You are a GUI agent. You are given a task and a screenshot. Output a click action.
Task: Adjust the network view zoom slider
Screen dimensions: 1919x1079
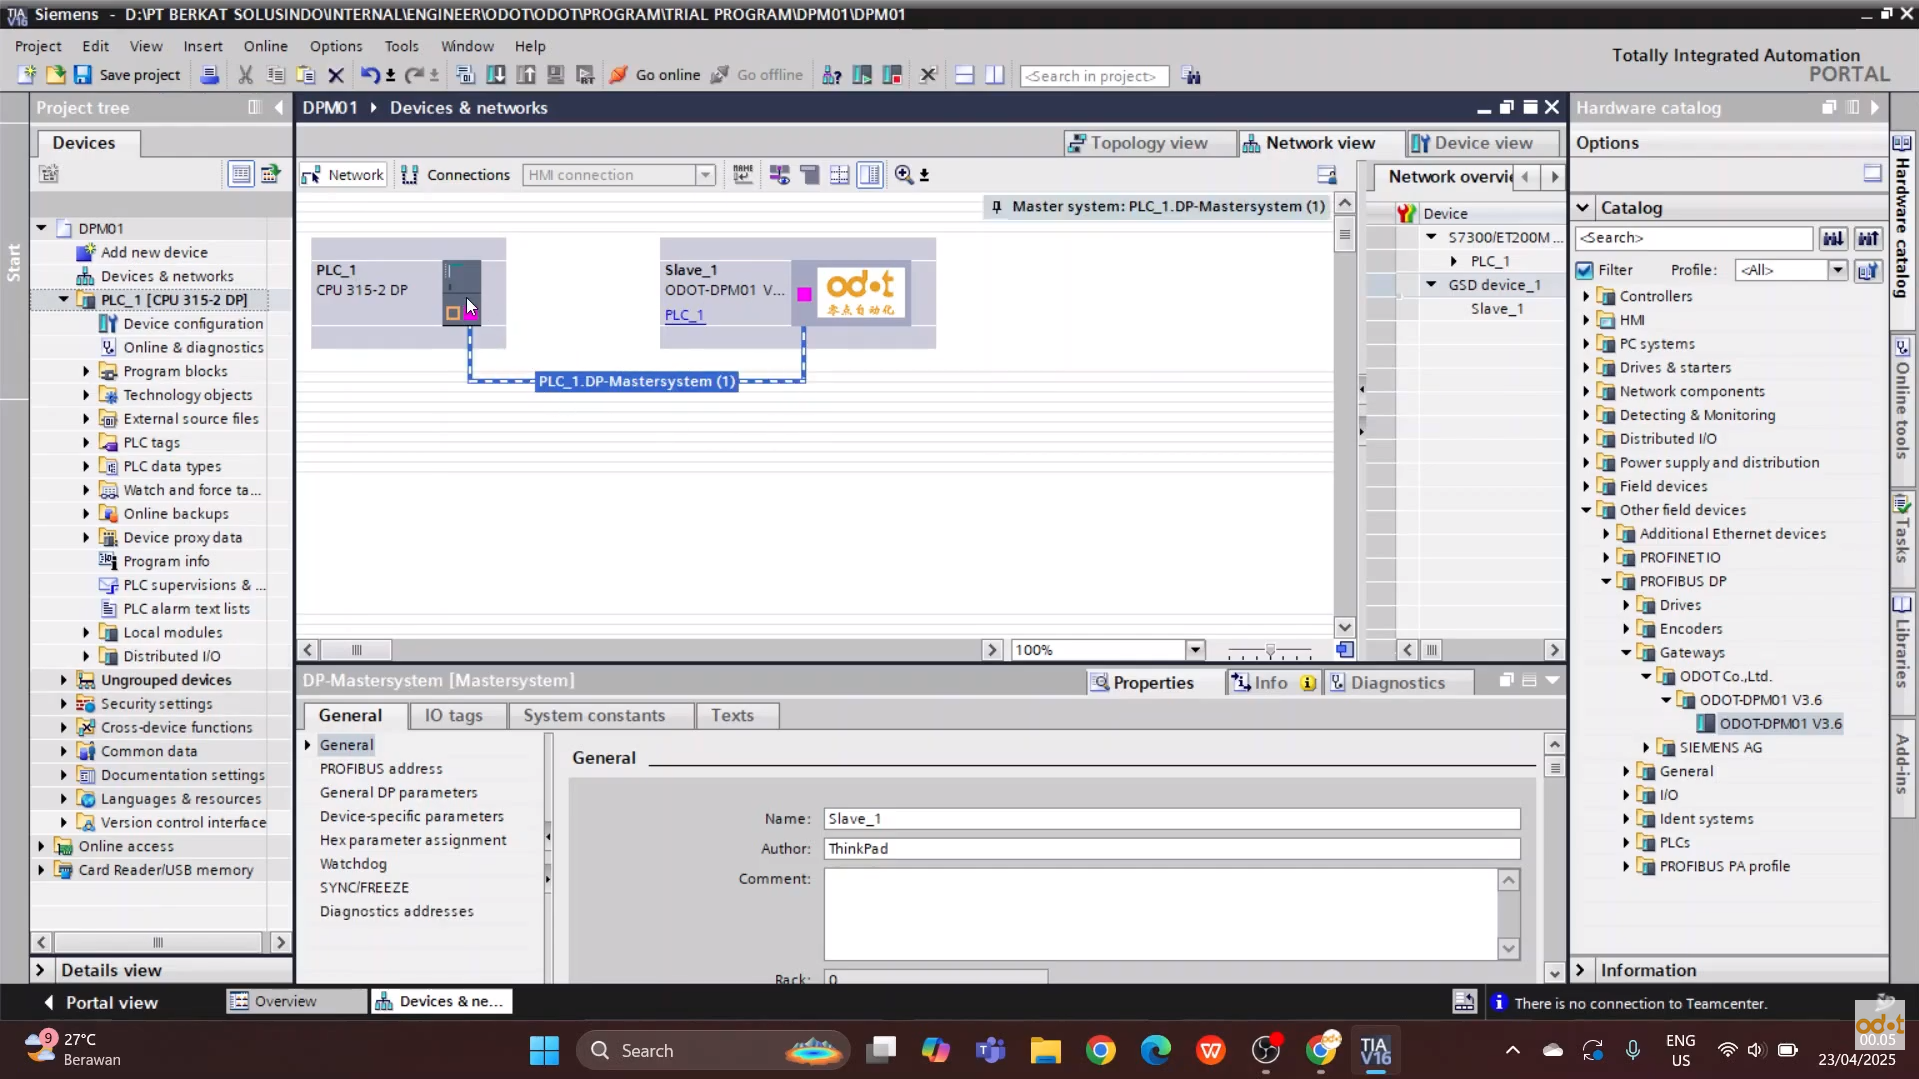click(1270, 651)
